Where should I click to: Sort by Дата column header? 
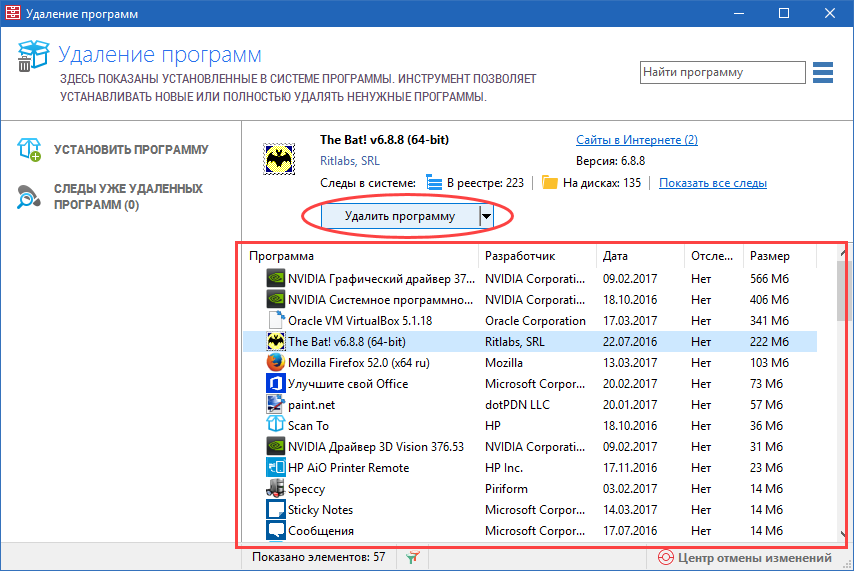point(640,256)
